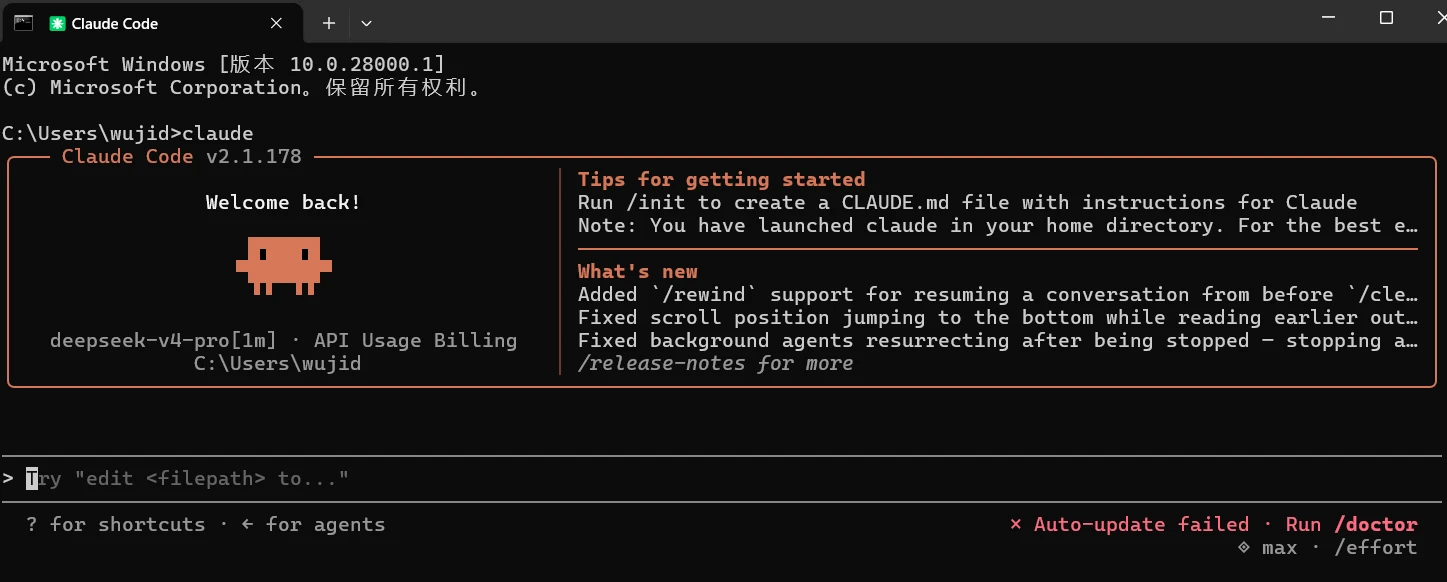Click the "What's new" heading
This screenshot has height=582, width=1447.
[x=638, y=271]
